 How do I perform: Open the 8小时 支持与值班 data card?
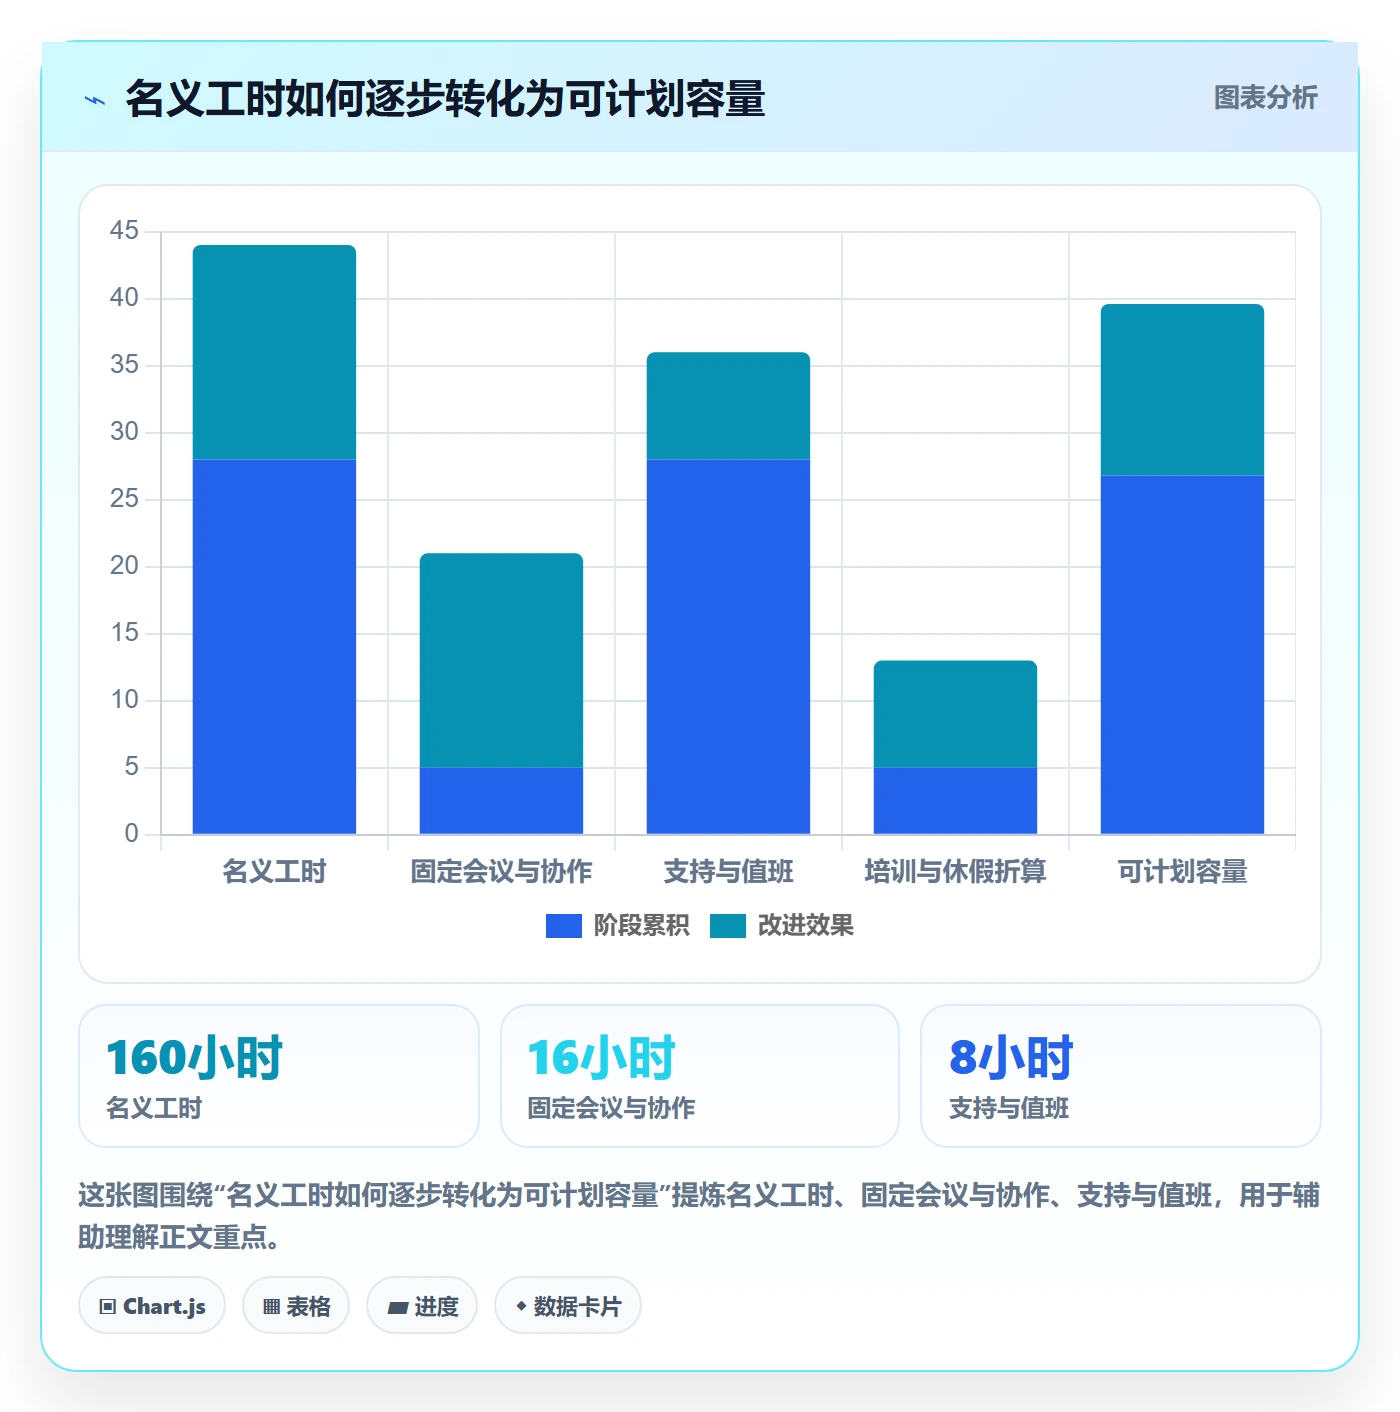pos(1121,1076)
